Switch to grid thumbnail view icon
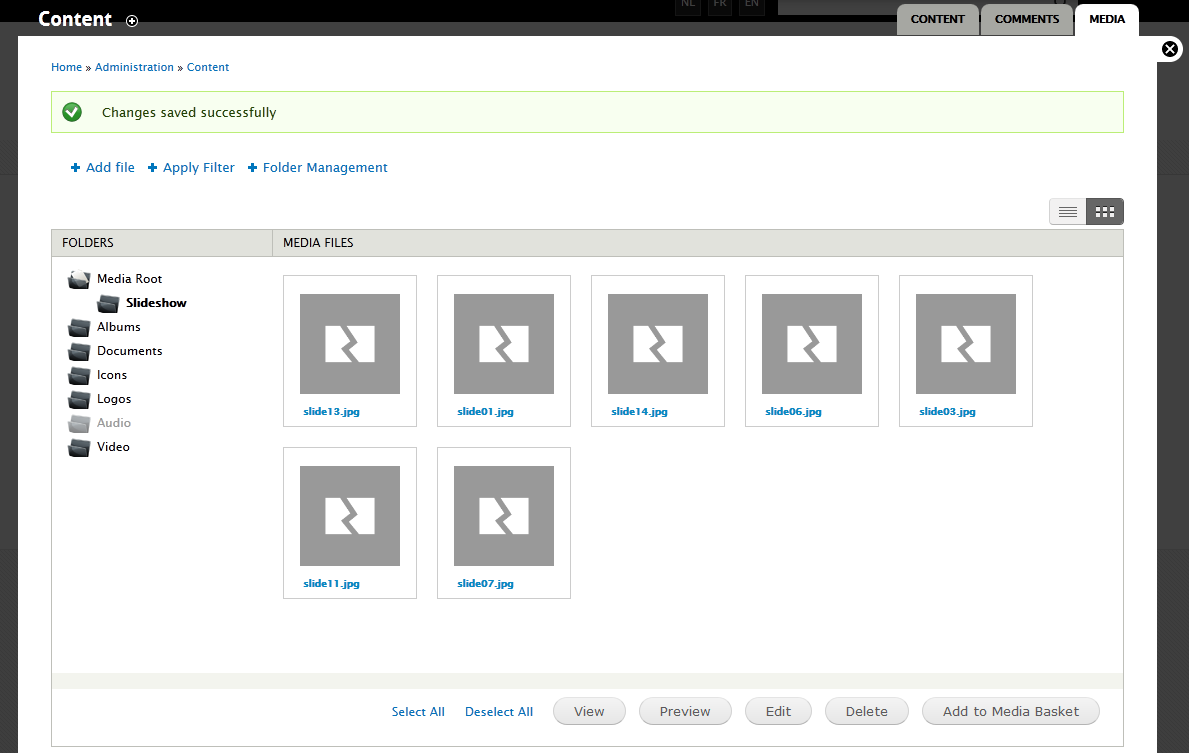The width and height of the screenshot is (1189, 753). (1105, 212)
